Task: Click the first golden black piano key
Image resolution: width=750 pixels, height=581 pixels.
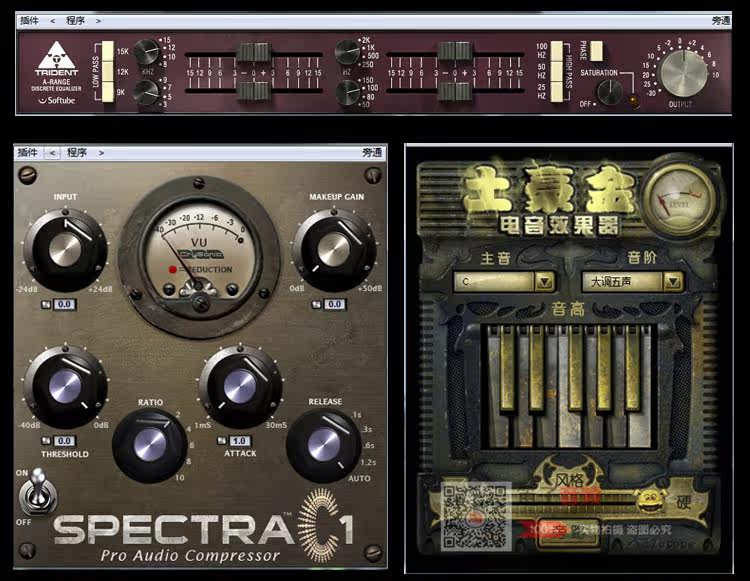Action: [x=507, y=368]
